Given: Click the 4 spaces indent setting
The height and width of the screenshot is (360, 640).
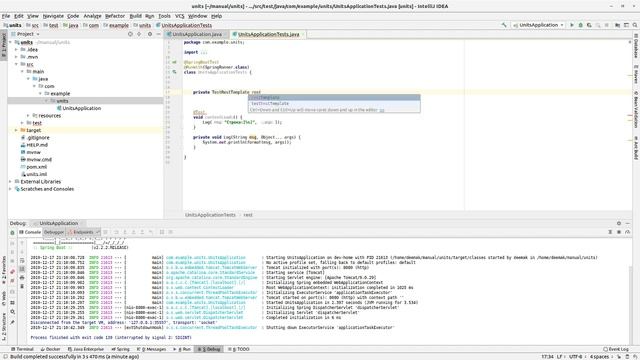Looking at the screenshot, I should 599,357.
